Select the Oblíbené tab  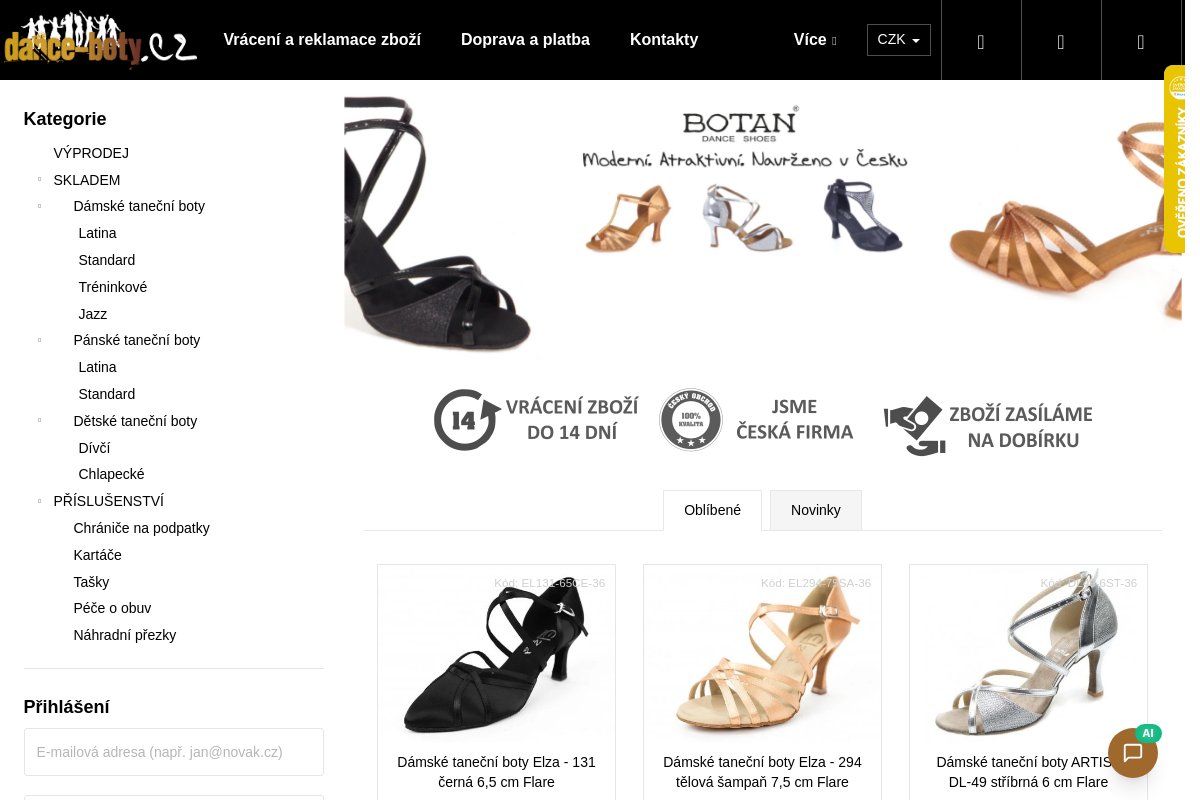712,510
